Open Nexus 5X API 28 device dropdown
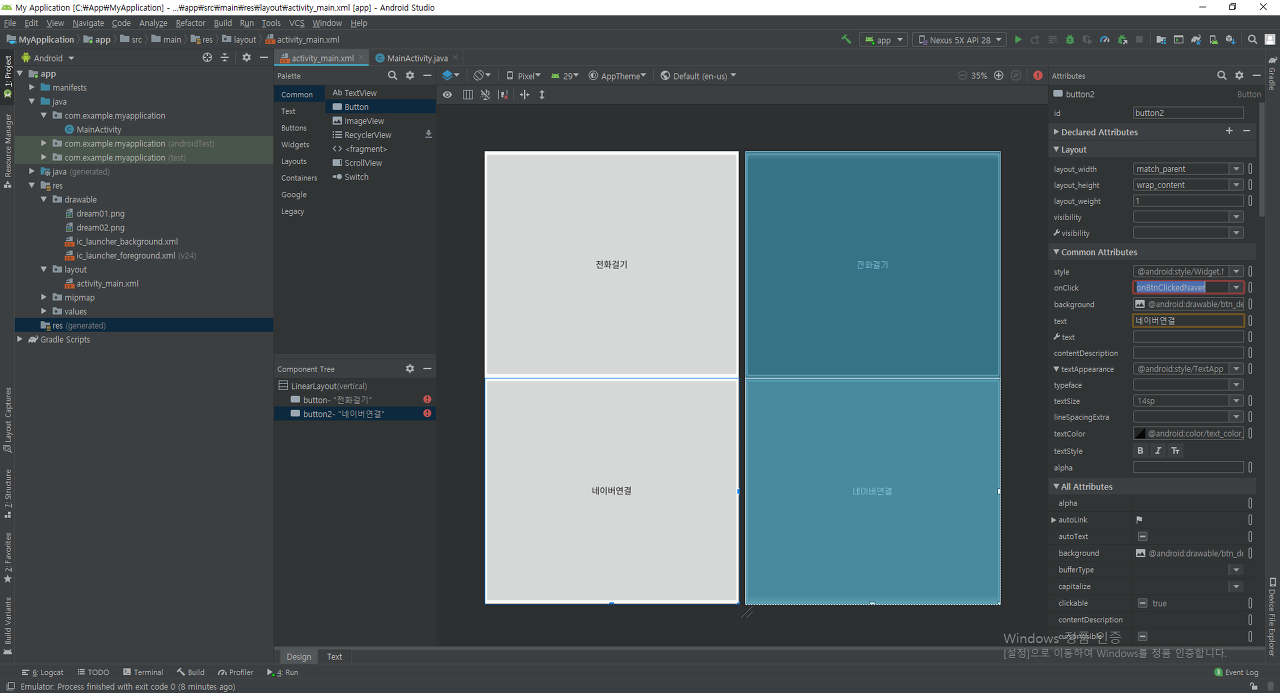The width and height of the screenshot is (1280, 693). 959,40
